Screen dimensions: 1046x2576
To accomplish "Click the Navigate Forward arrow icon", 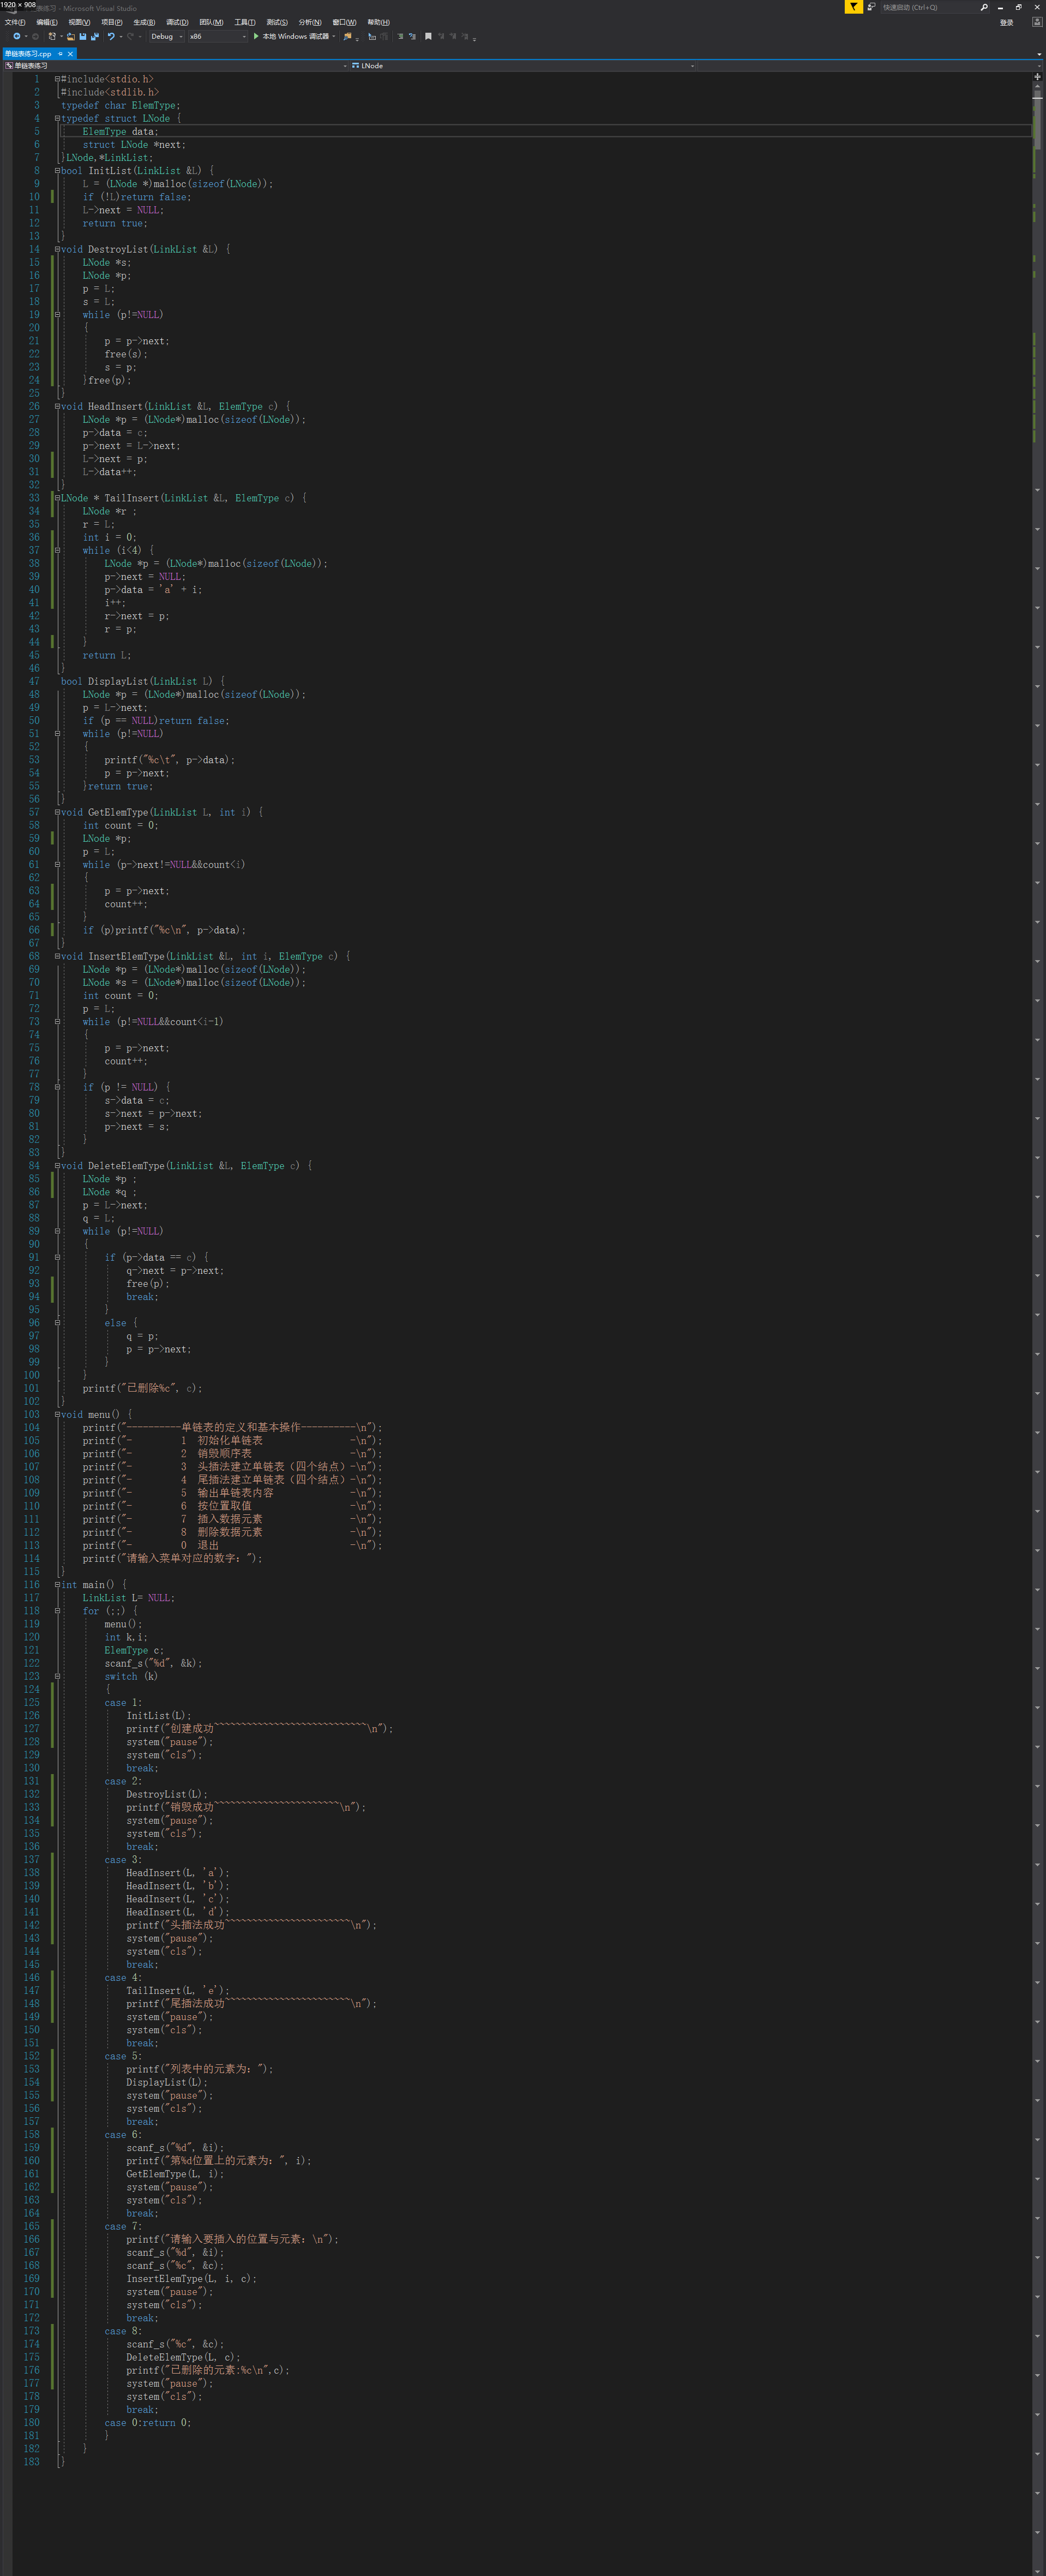I will [35, 36].
